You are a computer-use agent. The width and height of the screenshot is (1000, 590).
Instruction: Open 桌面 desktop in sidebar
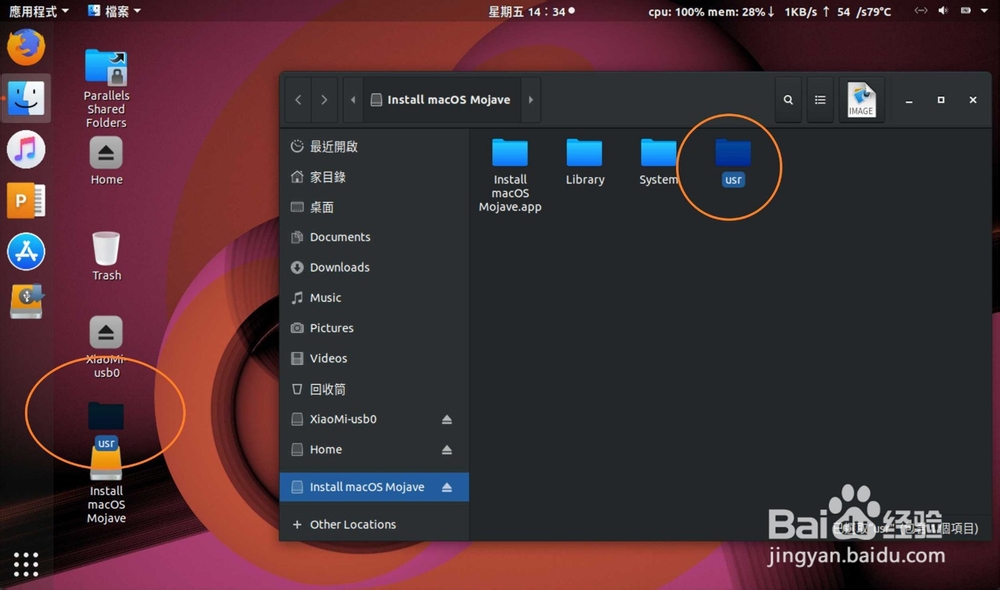374,207
